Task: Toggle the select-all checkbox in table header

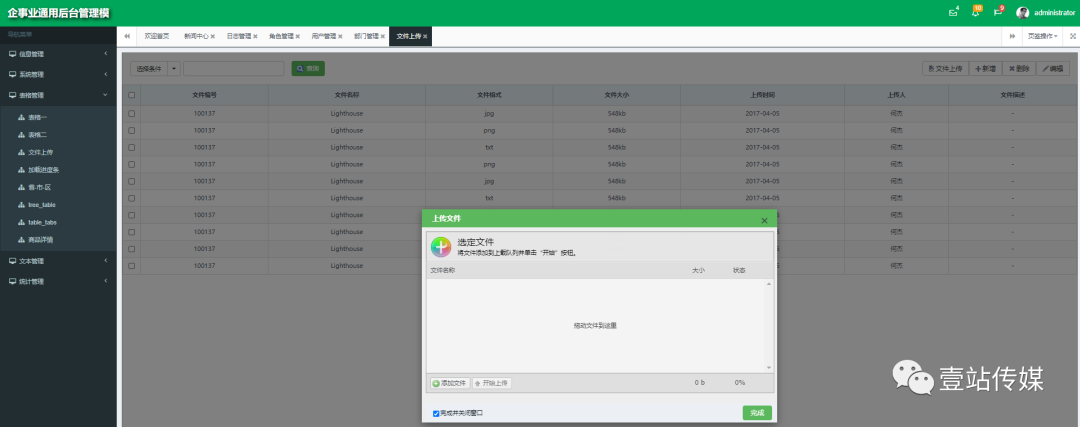Action: pyautogui.click(x=132, y=95)
